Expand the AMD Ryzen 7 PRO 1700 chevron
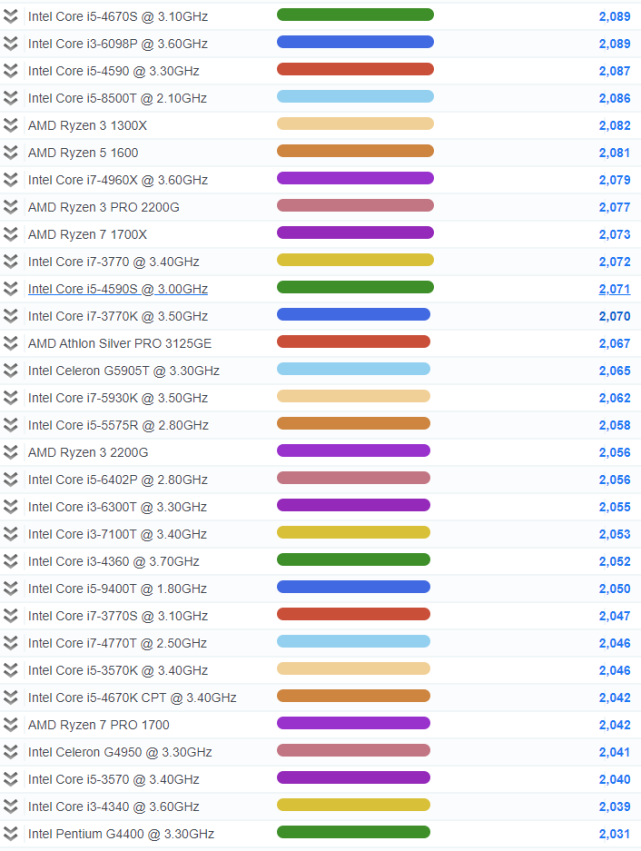This screenshot has width=641, height=851. click(x=10, y=725)
